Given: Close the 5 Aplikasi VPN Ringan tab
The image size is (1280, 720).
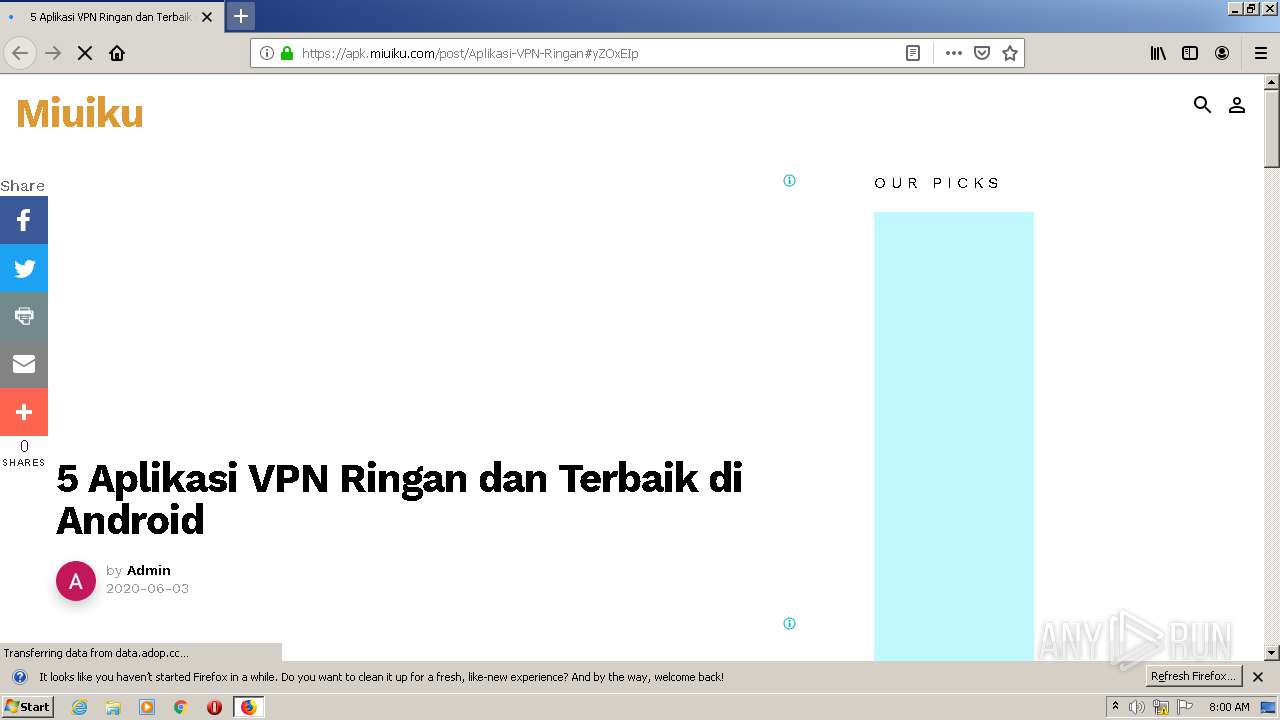Looking at the screenshot, I should pyautogui.click(x=207, y=17).
